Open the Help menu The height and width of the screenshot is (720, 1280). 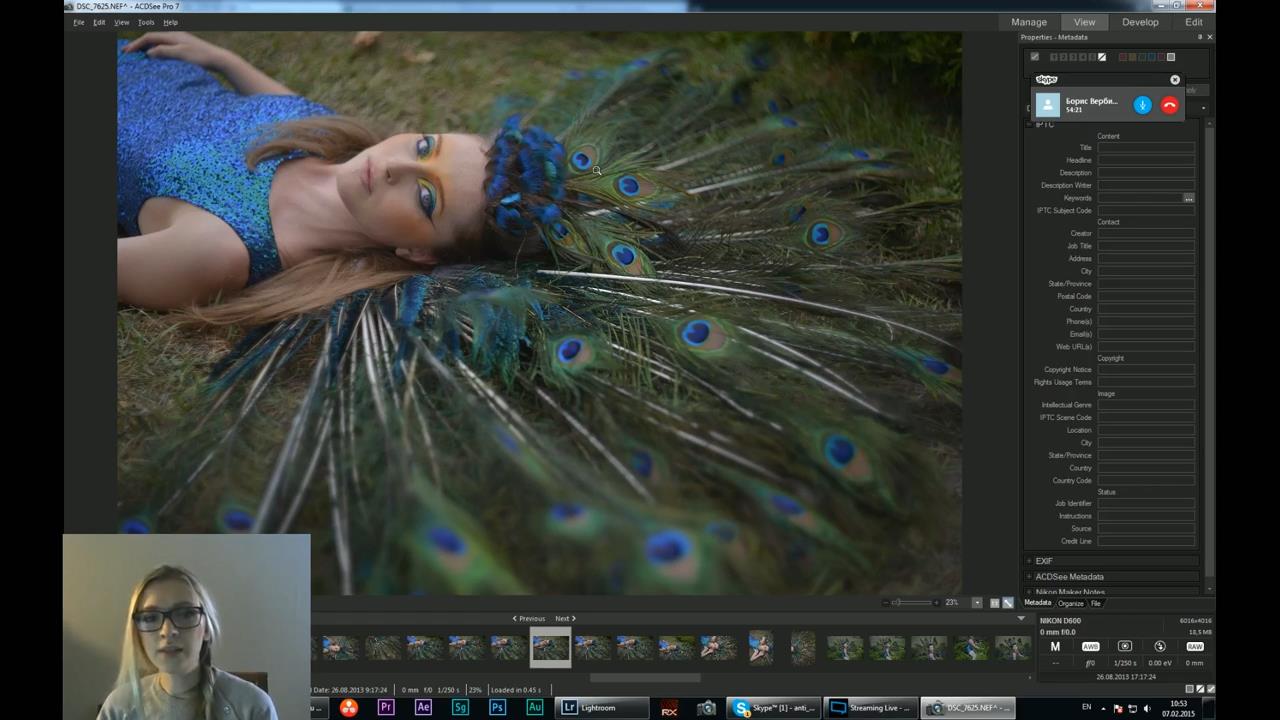coord(170,22)
